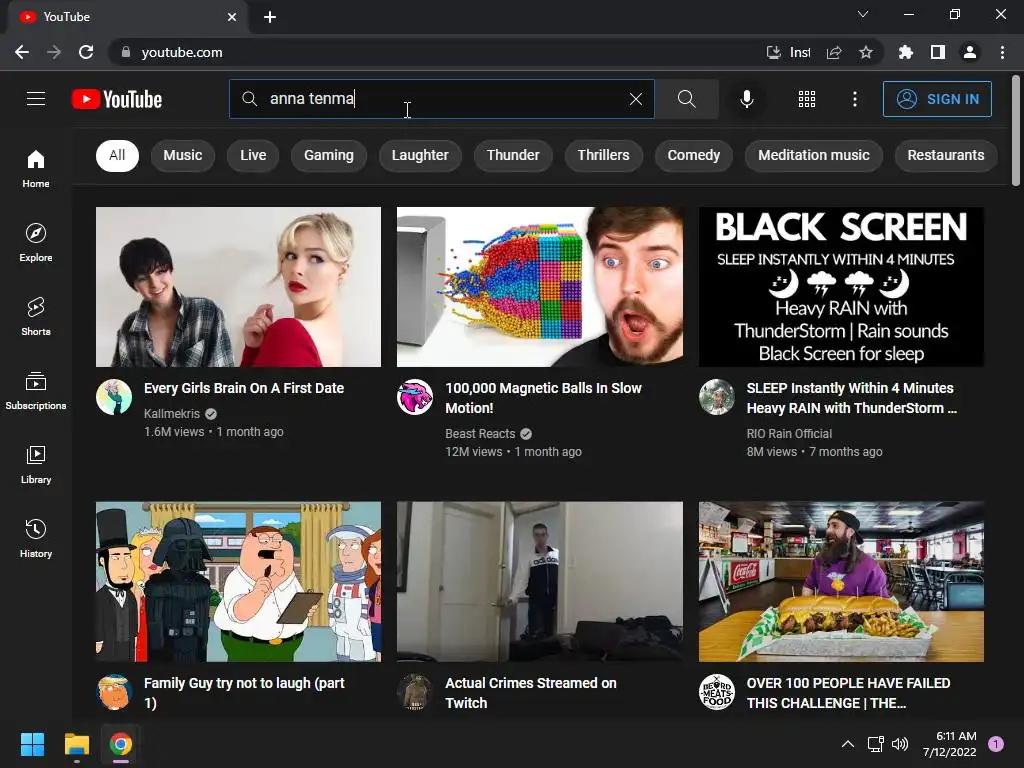Screen dimensions: 1024x768
Task: Click the browser back arrow
Action: tap(22, 52)
